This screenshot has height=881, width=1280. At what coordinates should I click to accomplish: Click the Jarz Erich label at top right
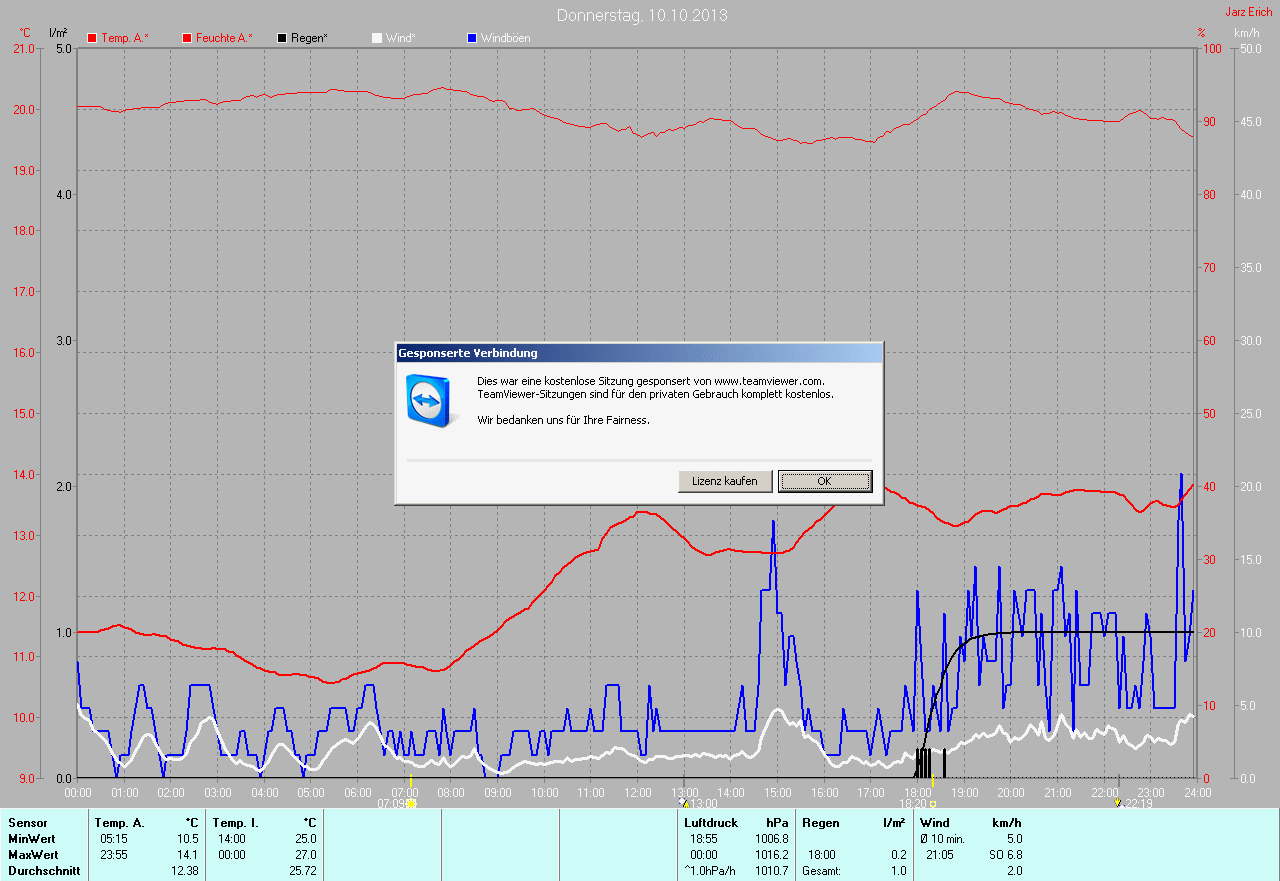coord(1248,12)
